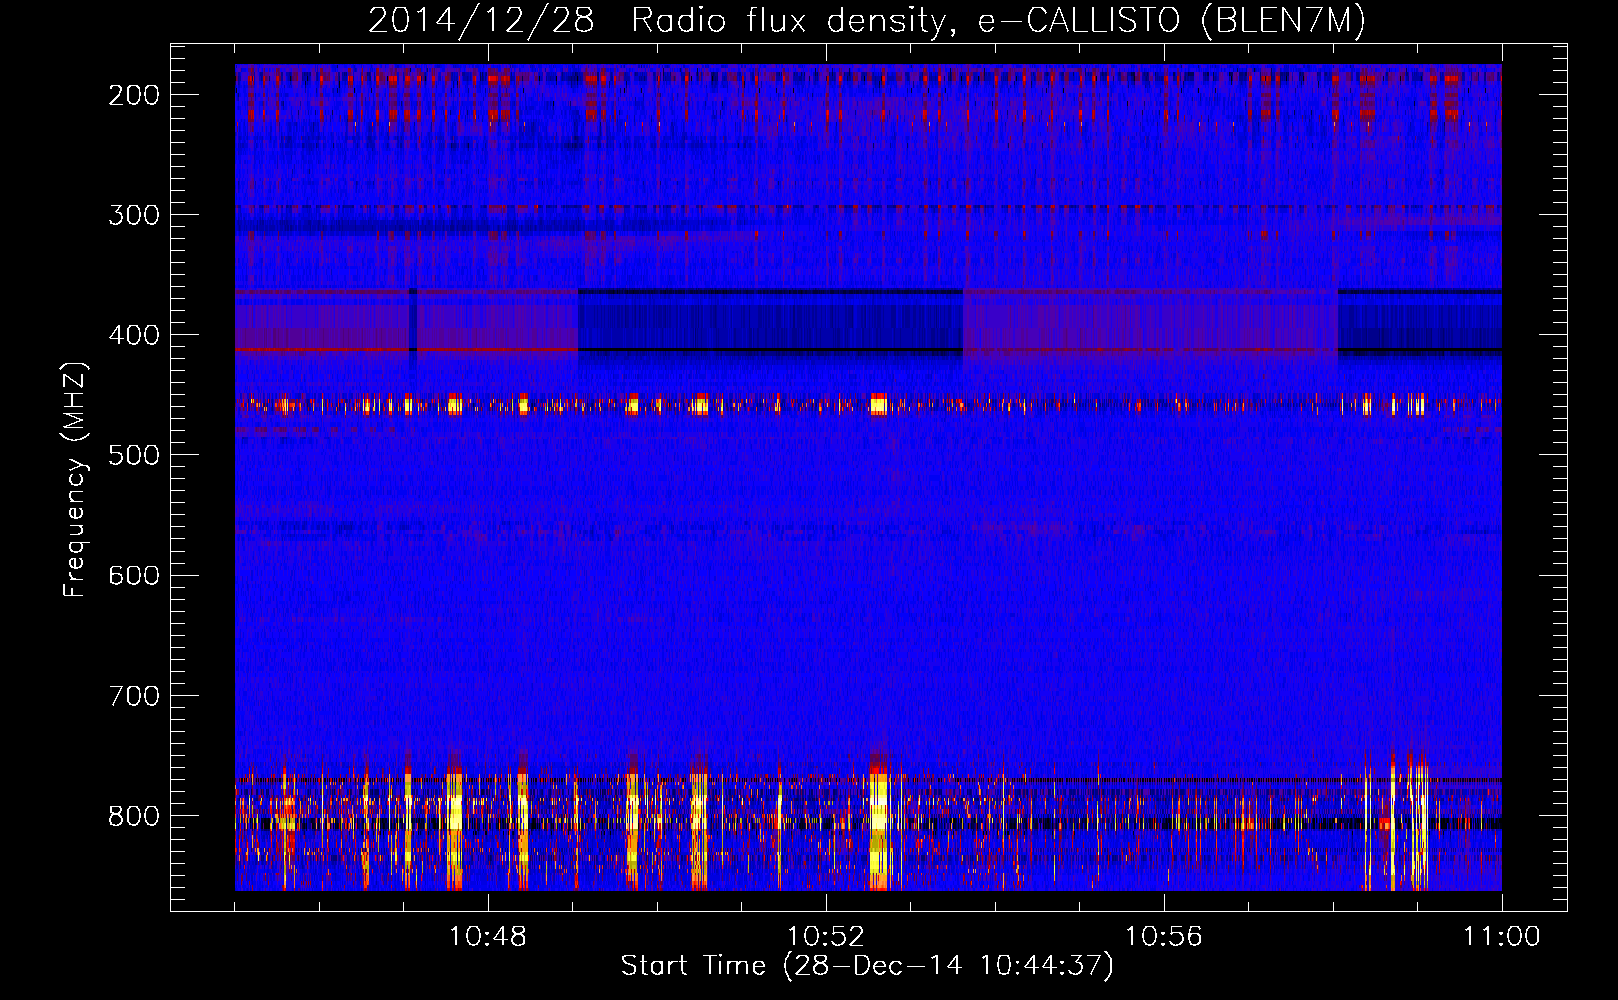Screen dimensions: 1618x1000
Task: Click the plot title '2014/12/28 Radio flux density'
Action: [867, 21]
